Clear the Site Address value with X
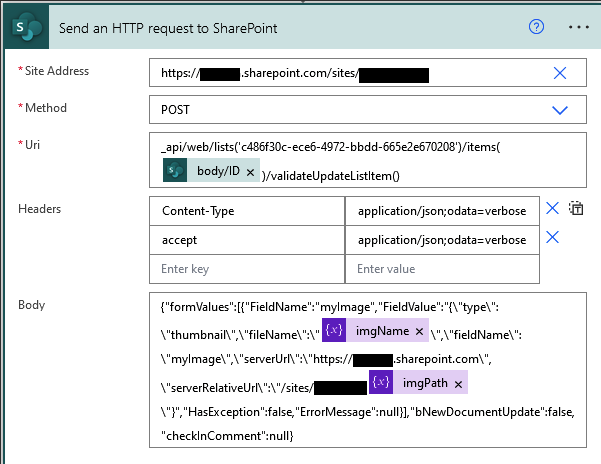This screenshot has width=601, height=464. click(560, 73)
